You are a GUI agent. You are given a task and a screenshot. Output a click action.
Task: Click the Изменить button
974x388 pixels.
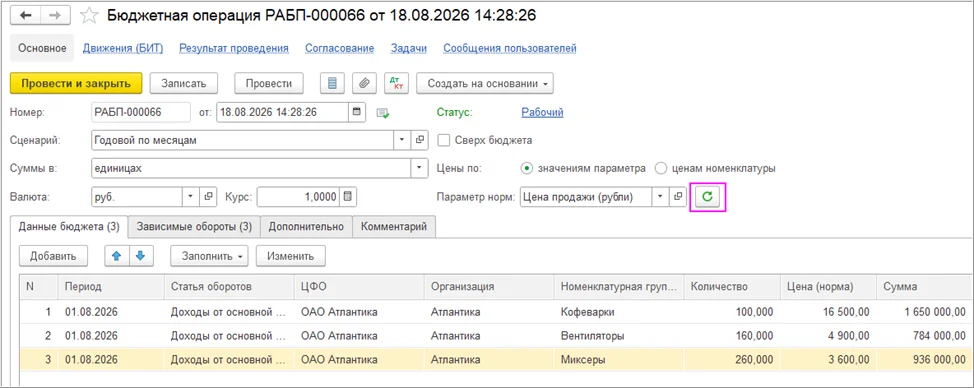(x=291, y=256)
